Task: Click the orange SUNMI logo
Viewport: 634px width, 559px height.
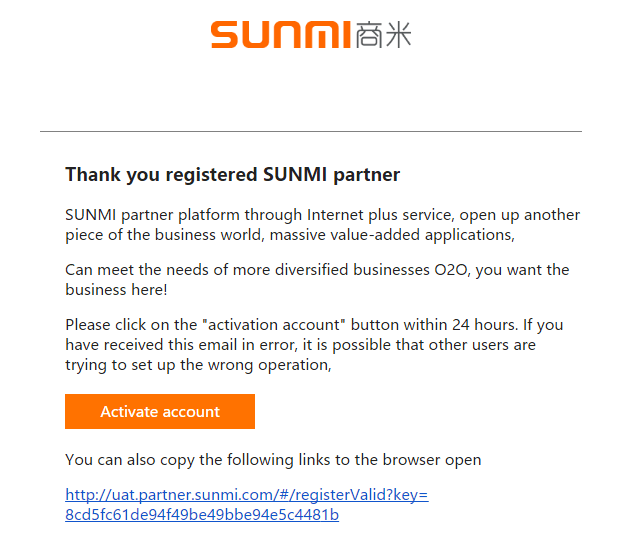Action: coord(281,35)
